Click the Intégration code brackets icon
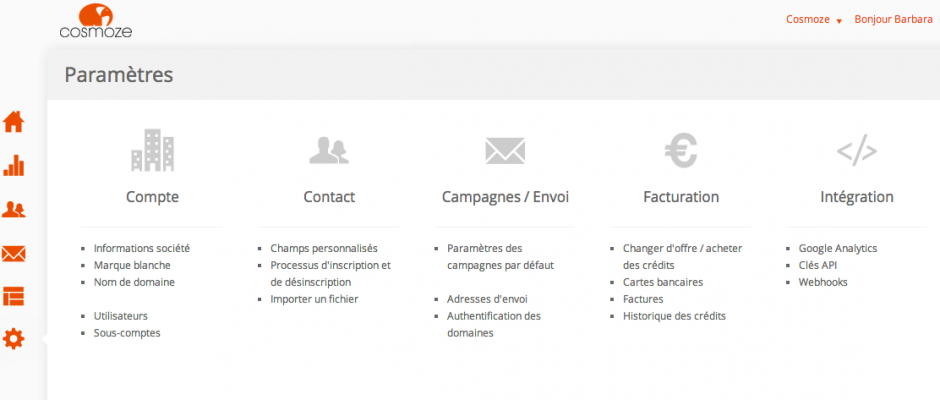This screenshot has height=400, width=940. click(x=856, y=151)
